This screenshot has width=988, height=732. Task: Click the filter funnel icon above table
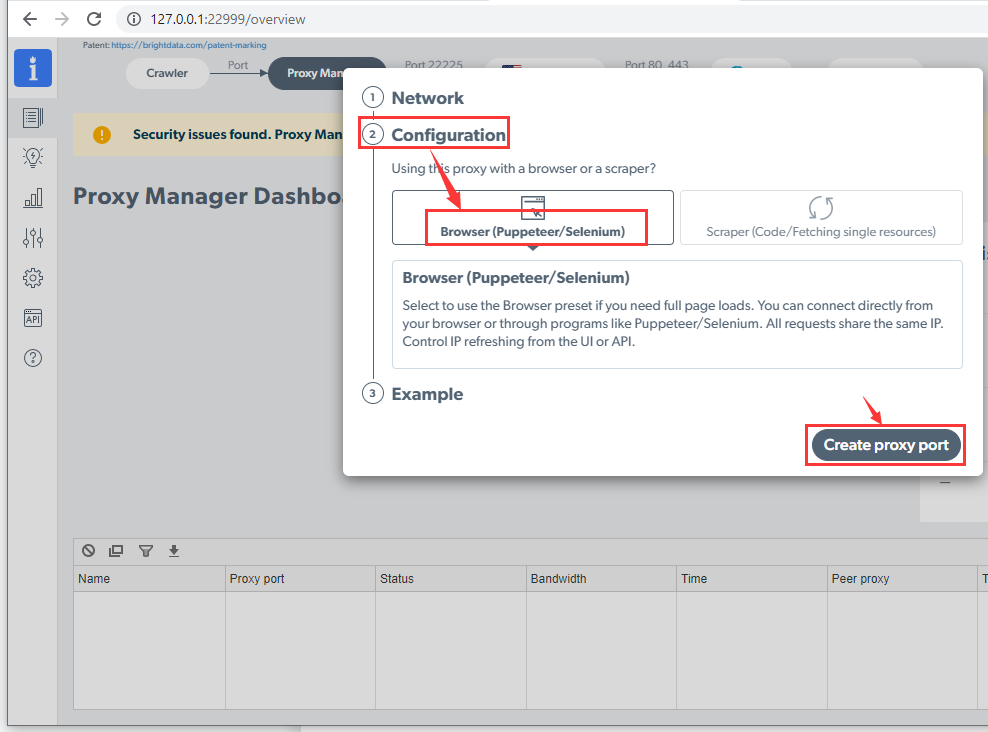[x=145, y=551]
